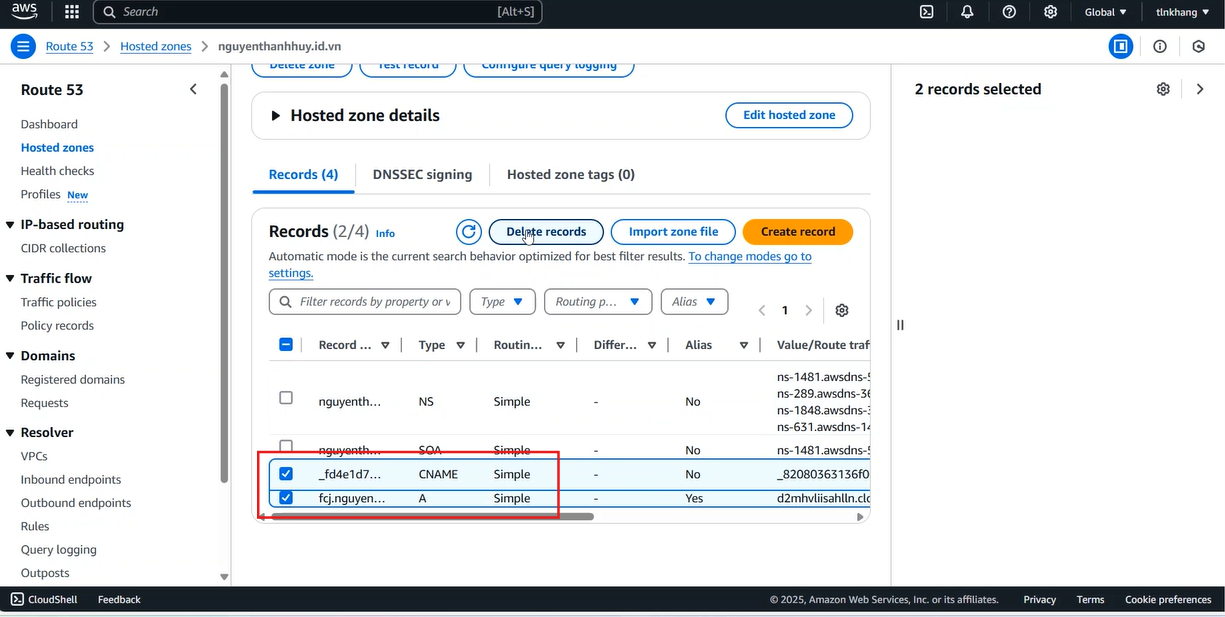The height and width of the screenshot is (617, 1225).
Task: Click Import zone file button
Action: (673, 232)
